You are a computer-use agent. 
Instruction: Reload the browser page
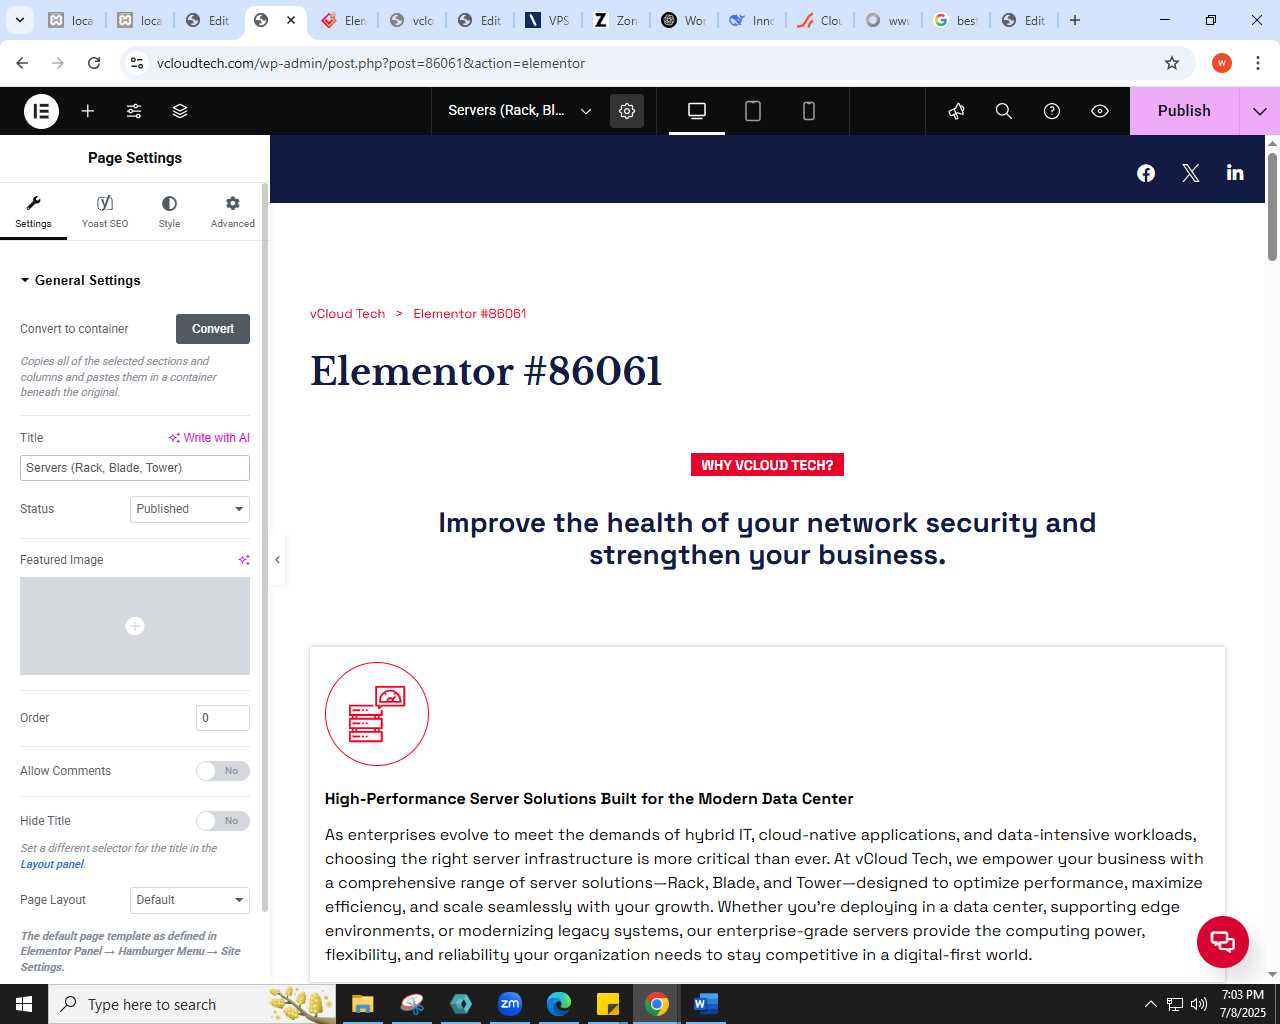pyautogui.click(x=94, y=63)
